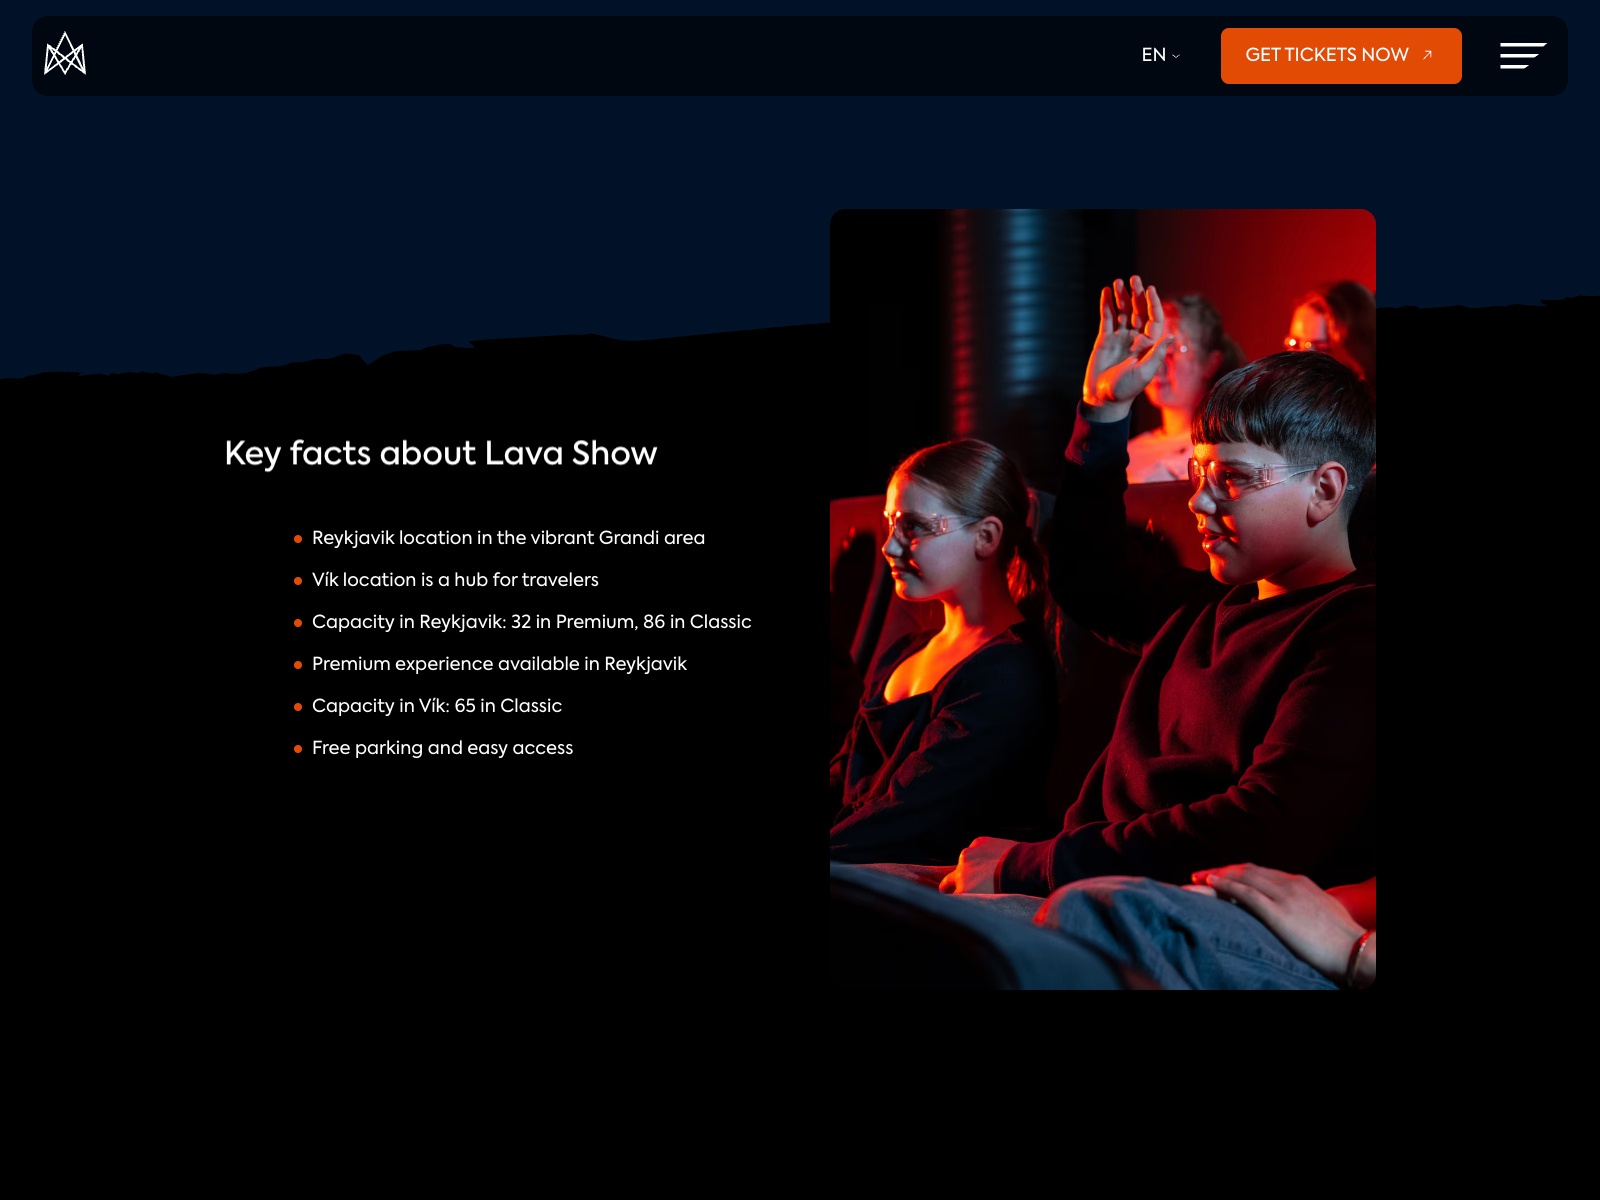The image size is (1600, 1200).
Task: Select 'Capacity in Reykjavik: 32 in Premium' line
Action: click(532, 622)
